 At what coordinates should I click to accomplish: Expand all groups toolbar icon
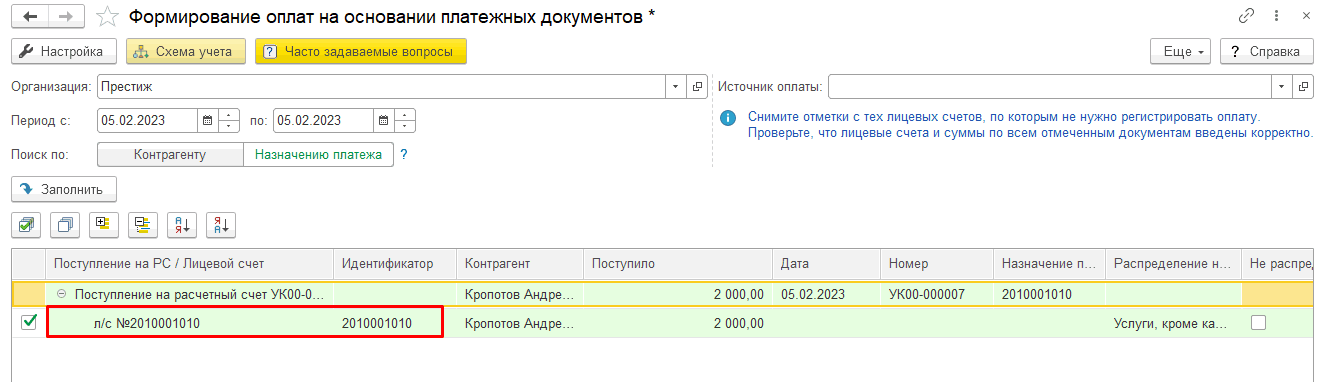[x=104, y=225]
